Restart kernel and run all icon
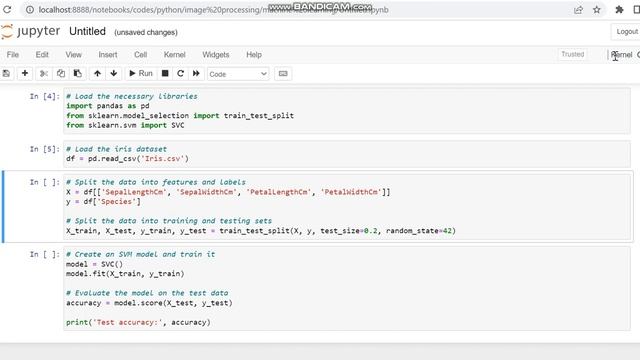640x360 pixels. [x=196, y=74]
